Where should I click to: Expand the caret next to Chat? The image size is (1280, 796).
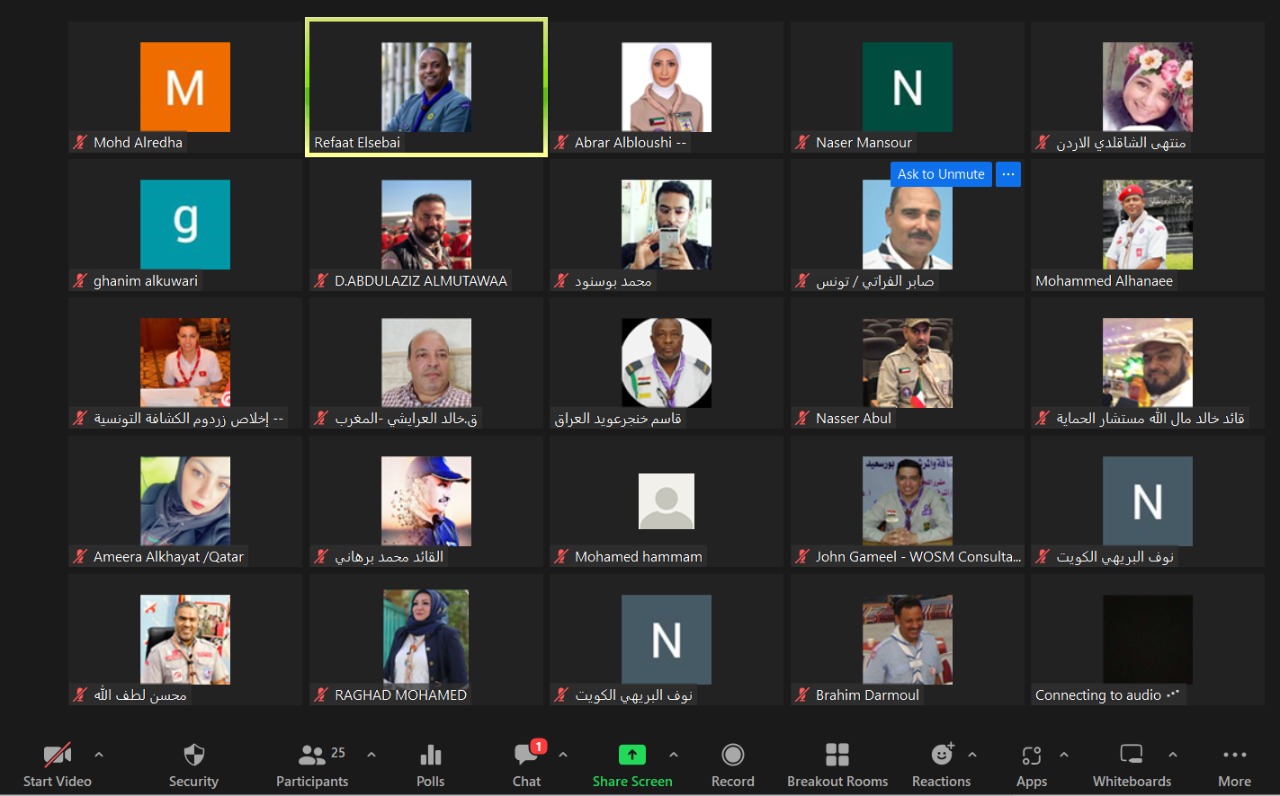(563, 755)
